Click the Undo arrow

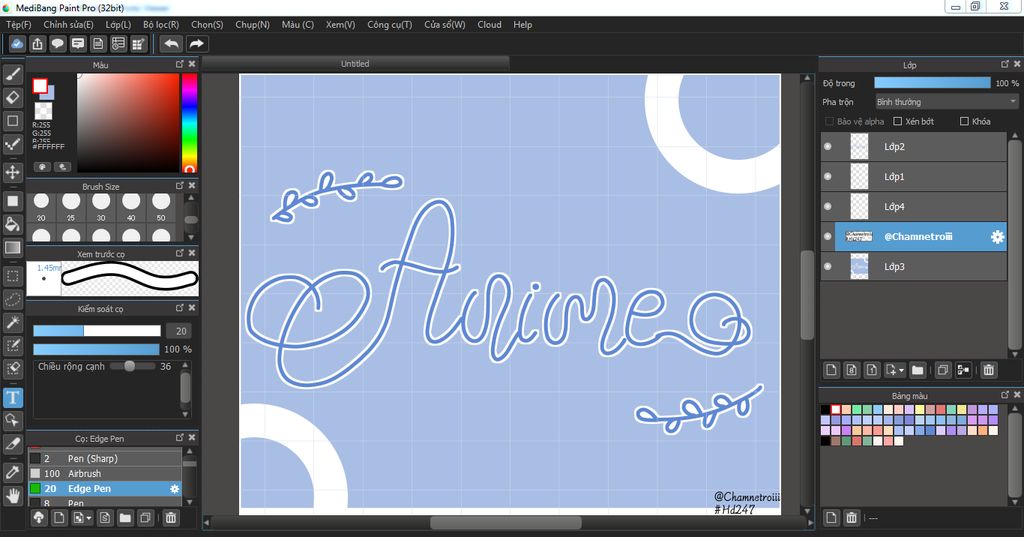171,44
